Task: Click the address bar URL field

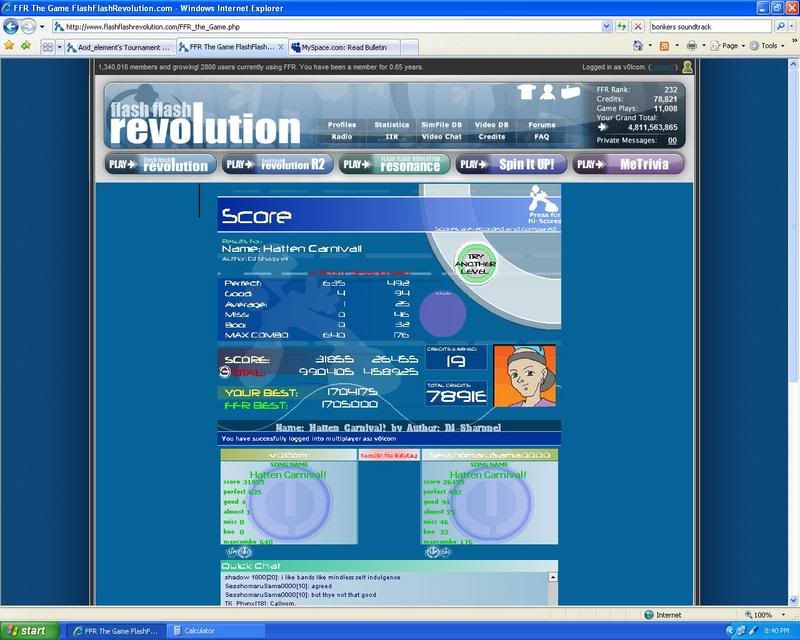Action: [x=327, y=27]
